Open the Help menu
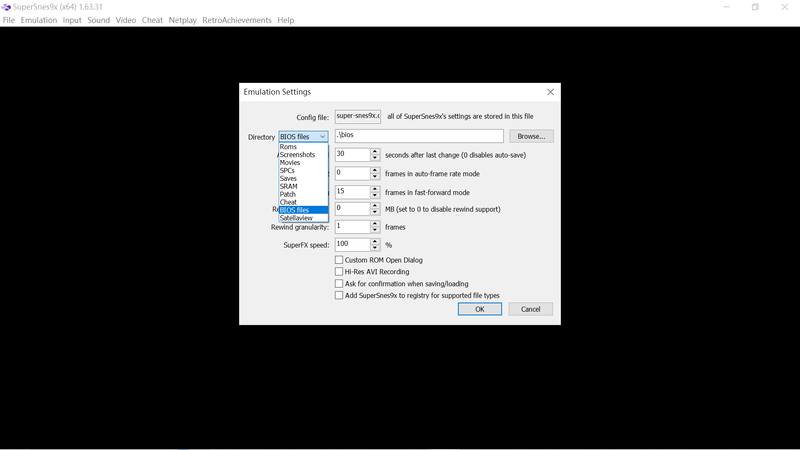Image resolution: width=800 pixels, height=450 pixels. click(286, 20)
